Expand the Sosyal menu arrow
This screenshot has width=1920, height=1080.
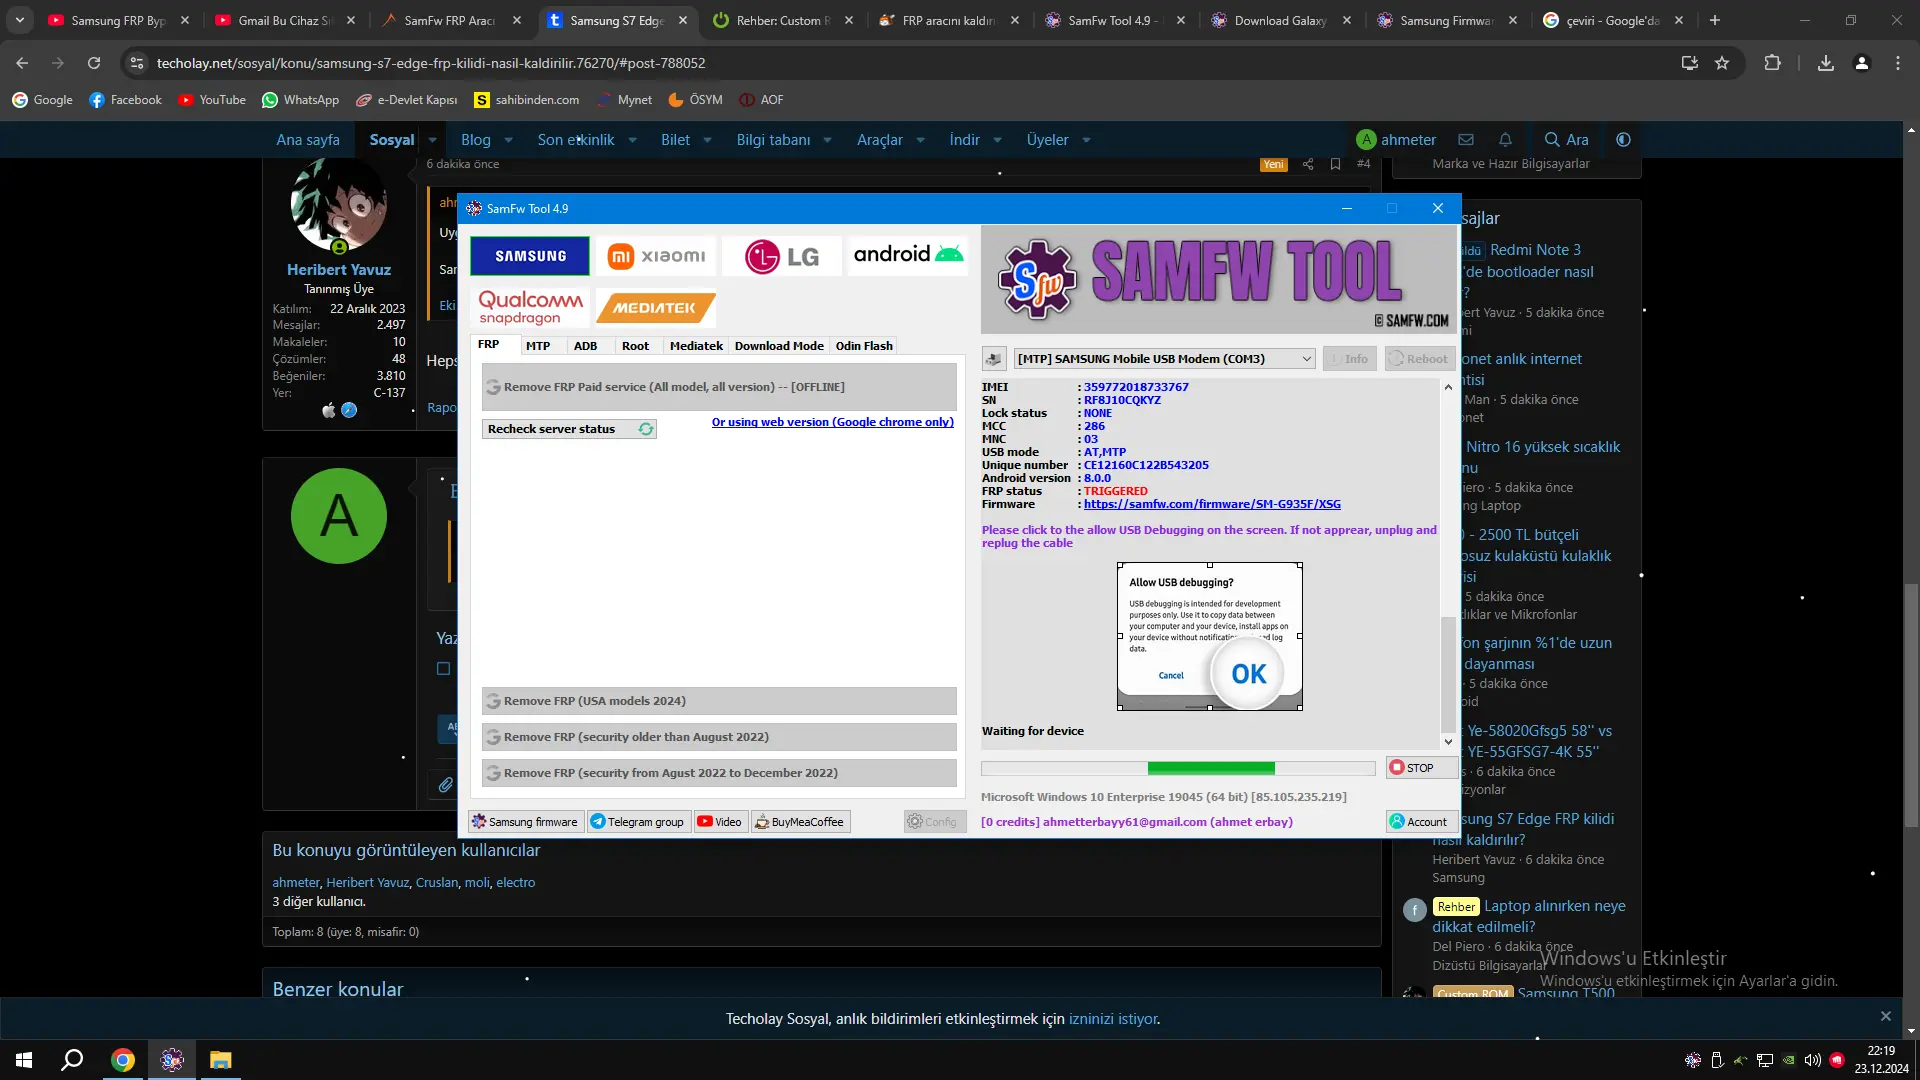pos(432,141)
